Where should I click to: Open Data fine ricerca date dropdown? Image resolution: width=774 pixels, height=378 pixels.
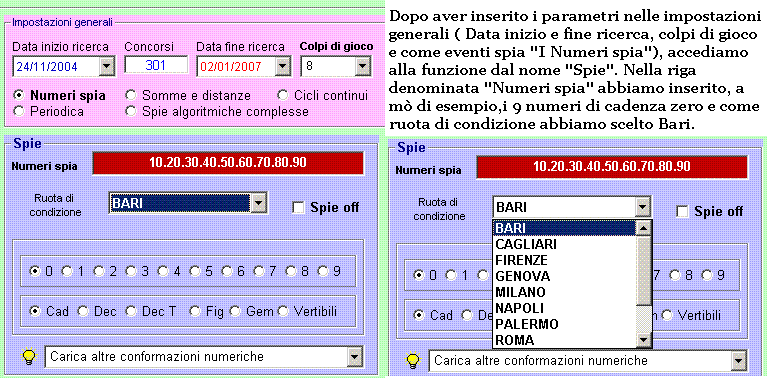282,67
